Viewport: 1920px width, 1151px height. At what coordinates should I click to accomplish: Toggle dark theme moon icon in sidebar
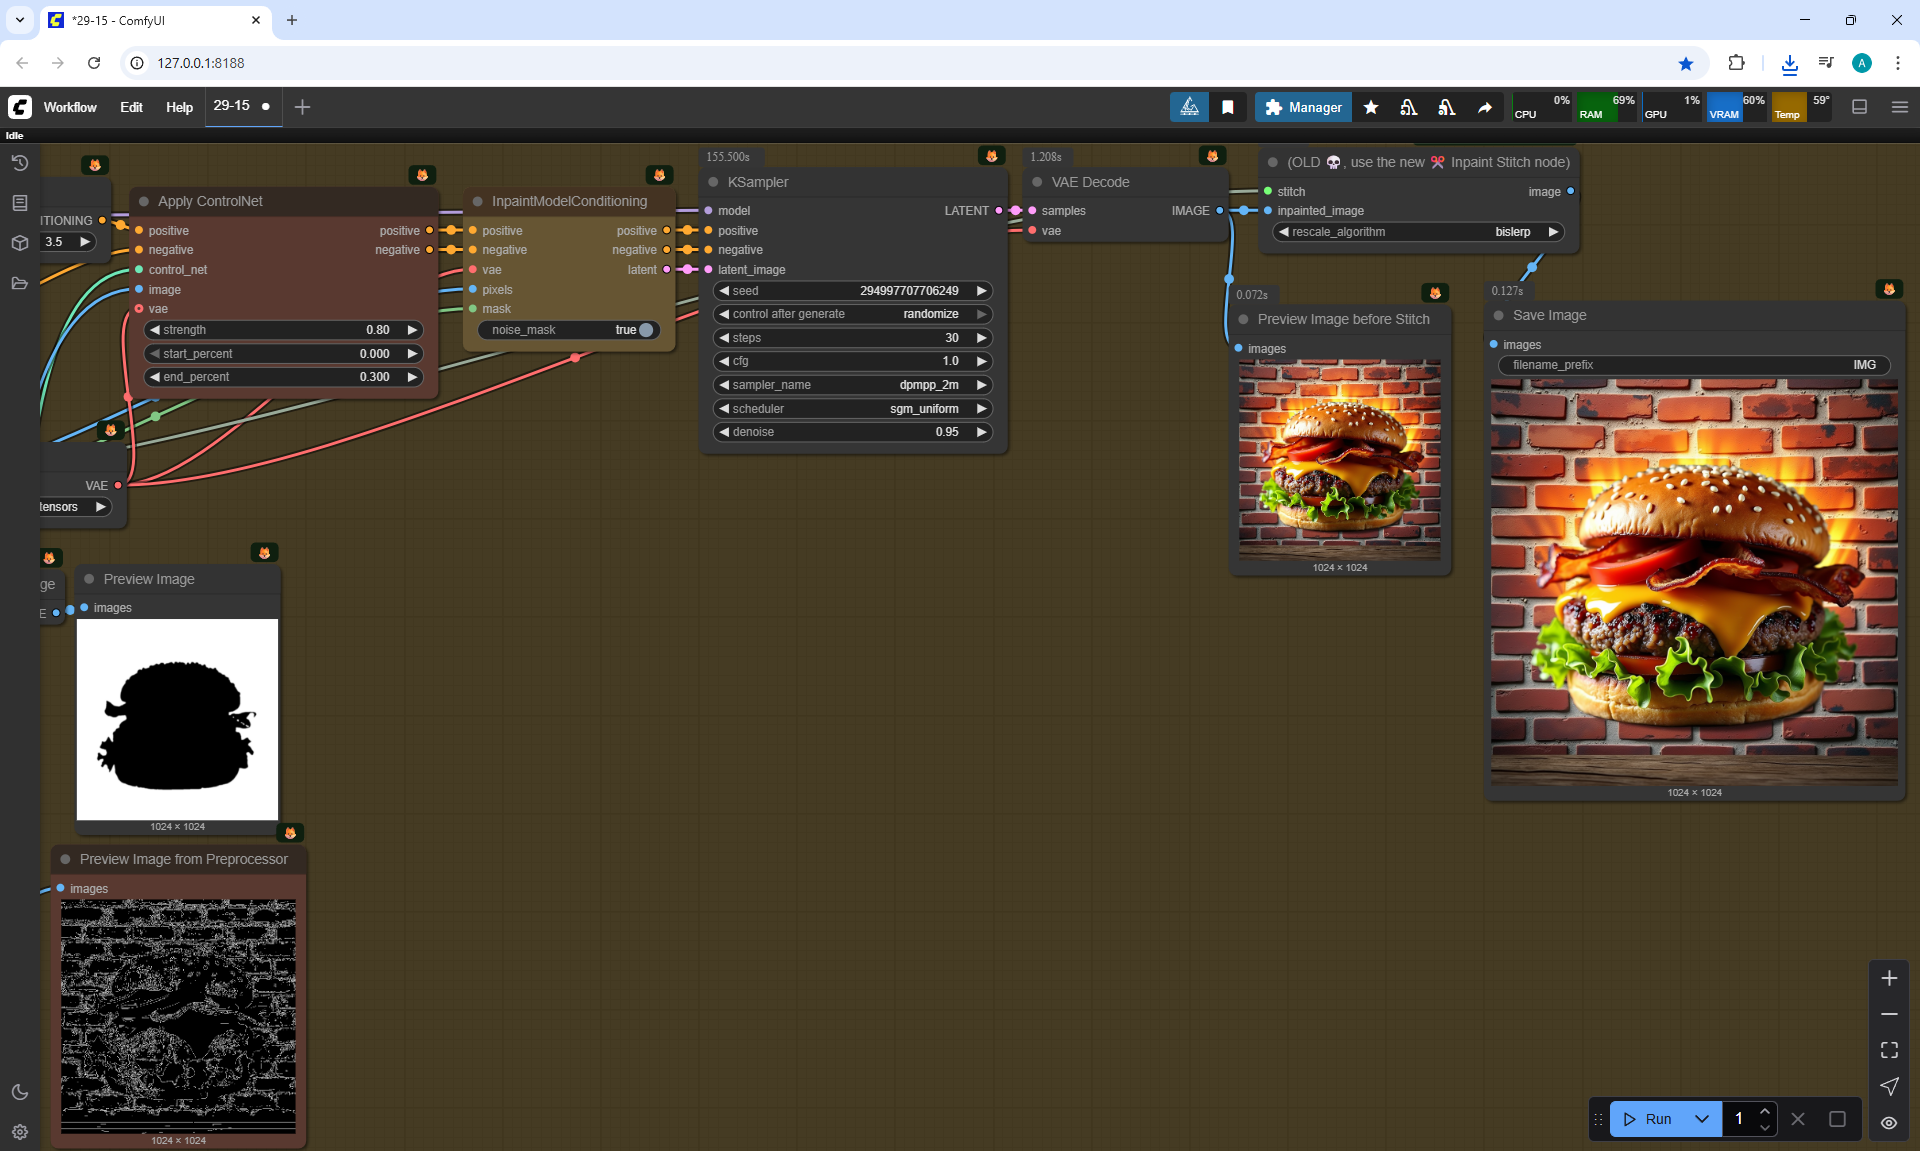(x=19, y=1092)
